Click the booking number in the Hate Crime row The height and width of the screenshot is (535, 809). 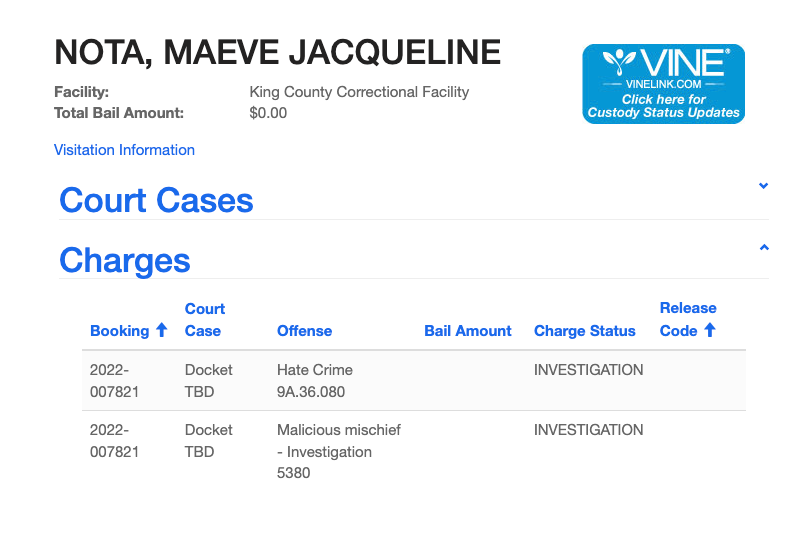pyautogui.click(x=114, y=381)
